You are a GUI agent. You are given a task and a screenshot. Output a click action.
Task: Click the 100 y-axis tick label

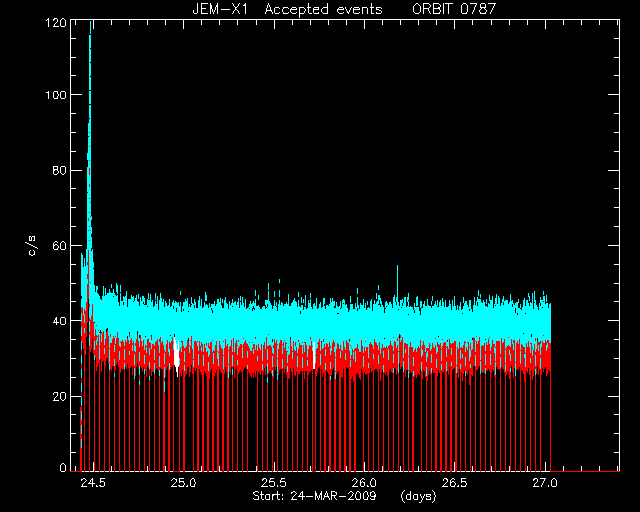56,95
